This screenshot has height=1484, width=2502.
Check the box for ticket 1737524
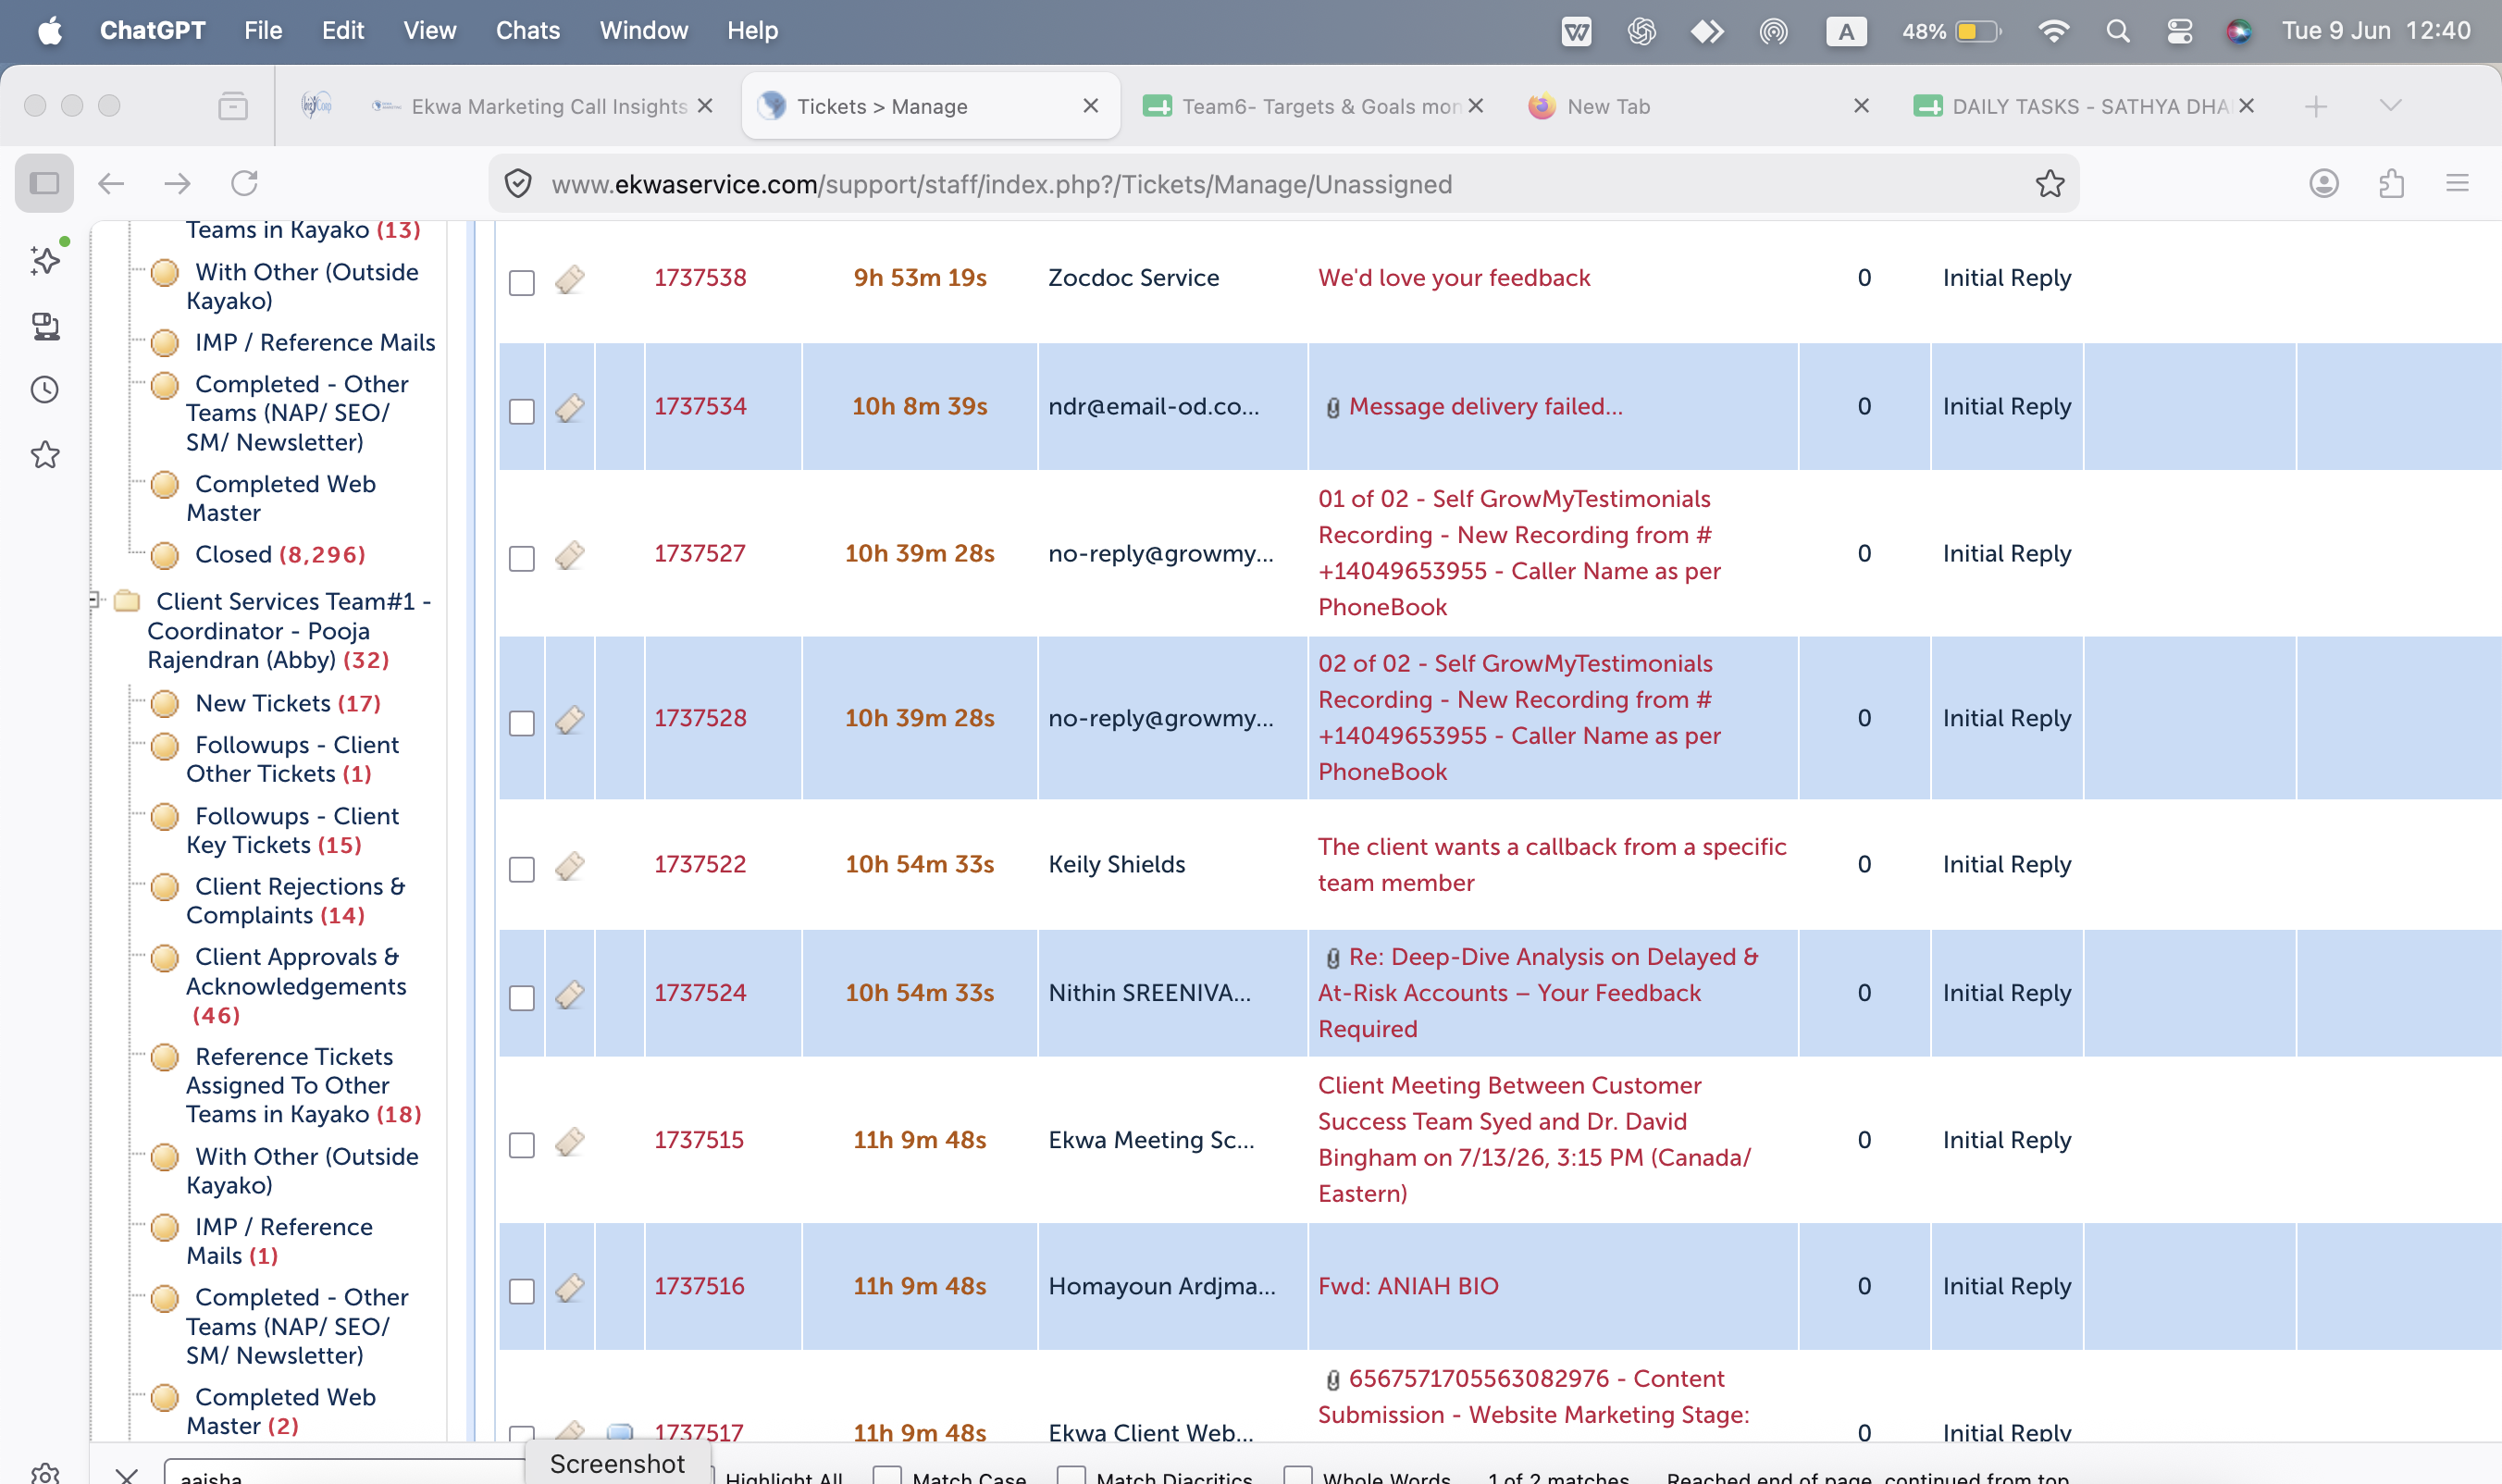click(x=522, y=998)
